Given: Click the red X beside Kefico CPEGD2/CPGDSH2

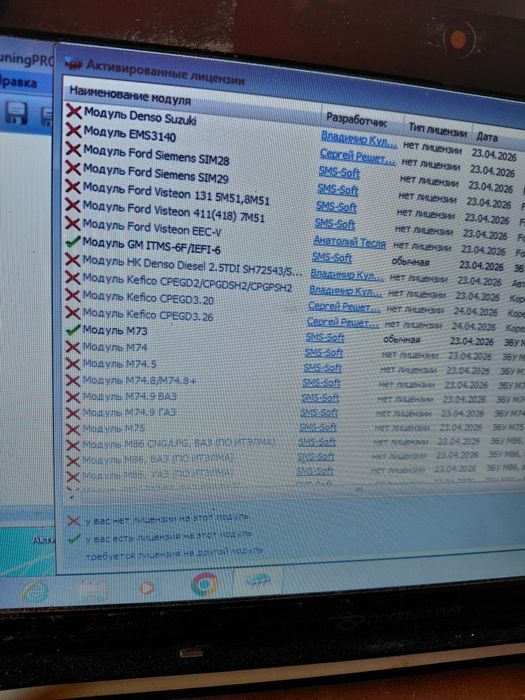Looking at the screenshot, I should tap(73, 278).
